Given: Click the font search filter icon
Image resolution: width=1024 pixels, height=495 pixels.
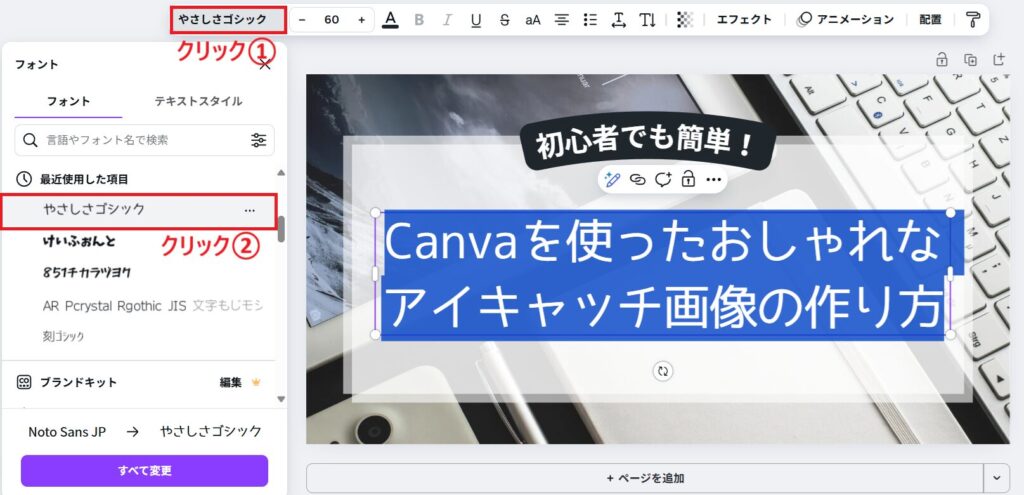Looking at the screenshot, I should pos(259,140).
